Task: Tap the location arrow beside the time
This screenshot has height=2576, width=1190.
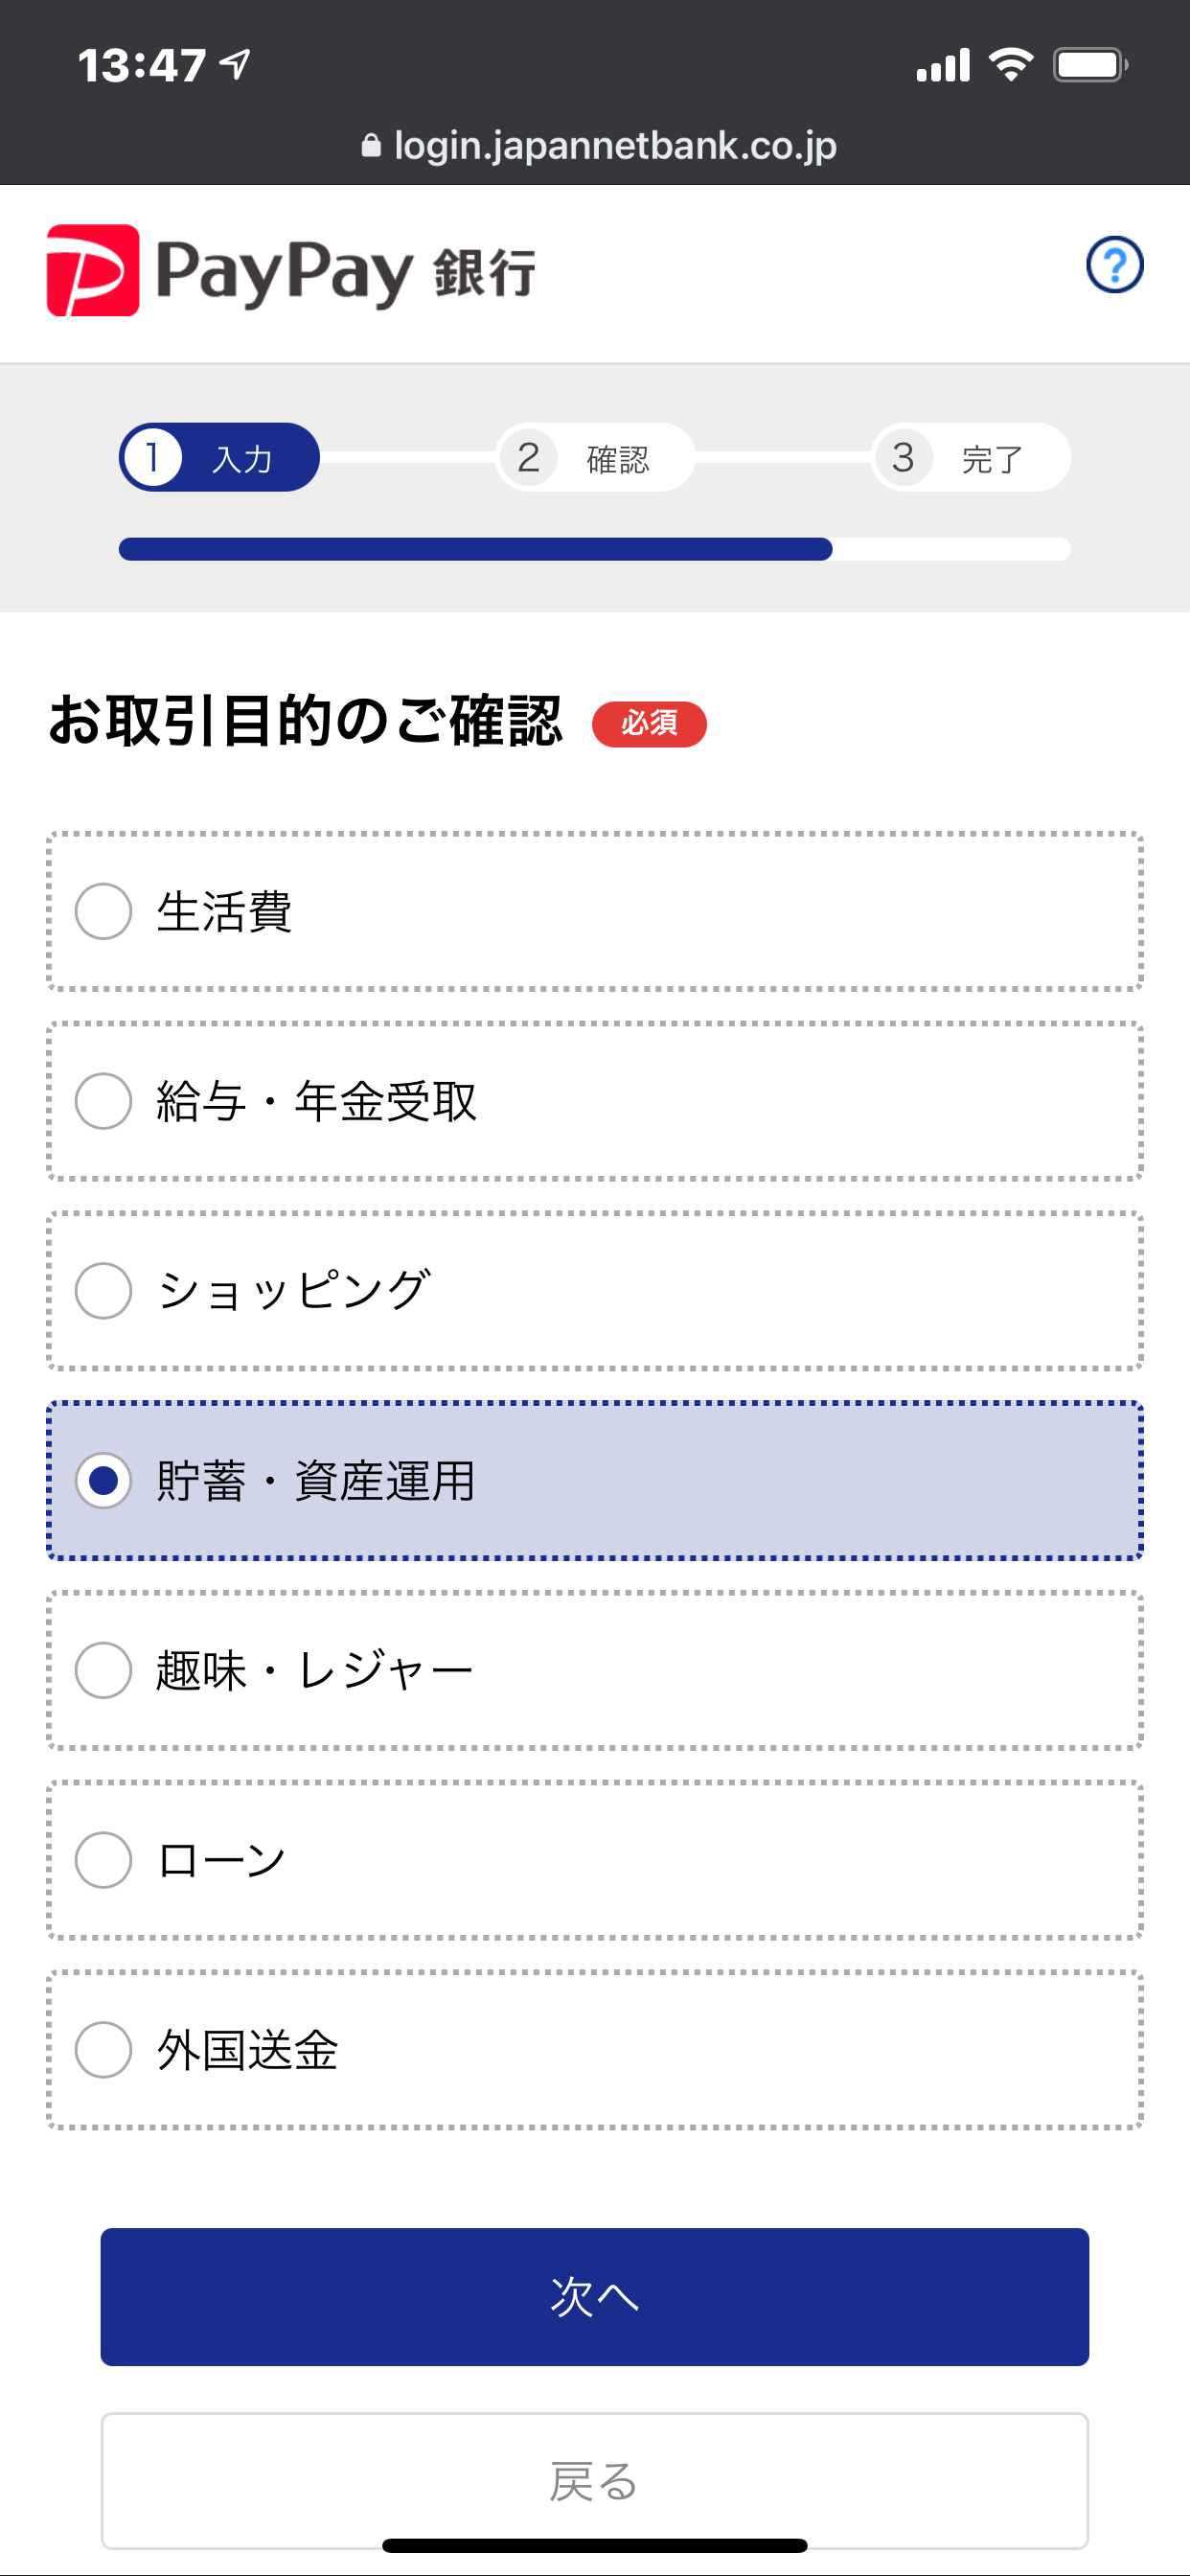Action: click(x=236, y=65)
